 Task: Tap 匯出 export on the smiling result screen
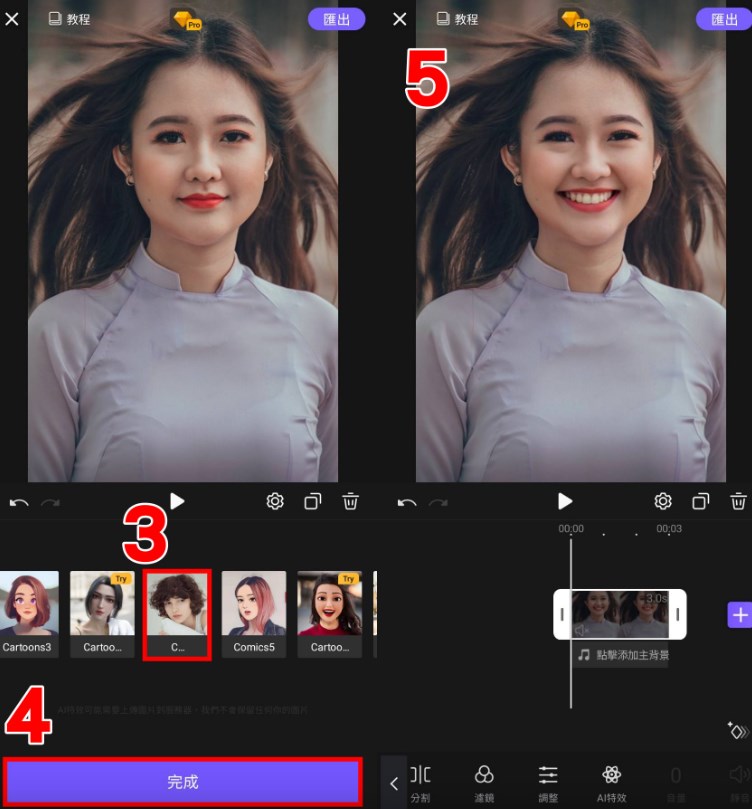tap(724, 19)
